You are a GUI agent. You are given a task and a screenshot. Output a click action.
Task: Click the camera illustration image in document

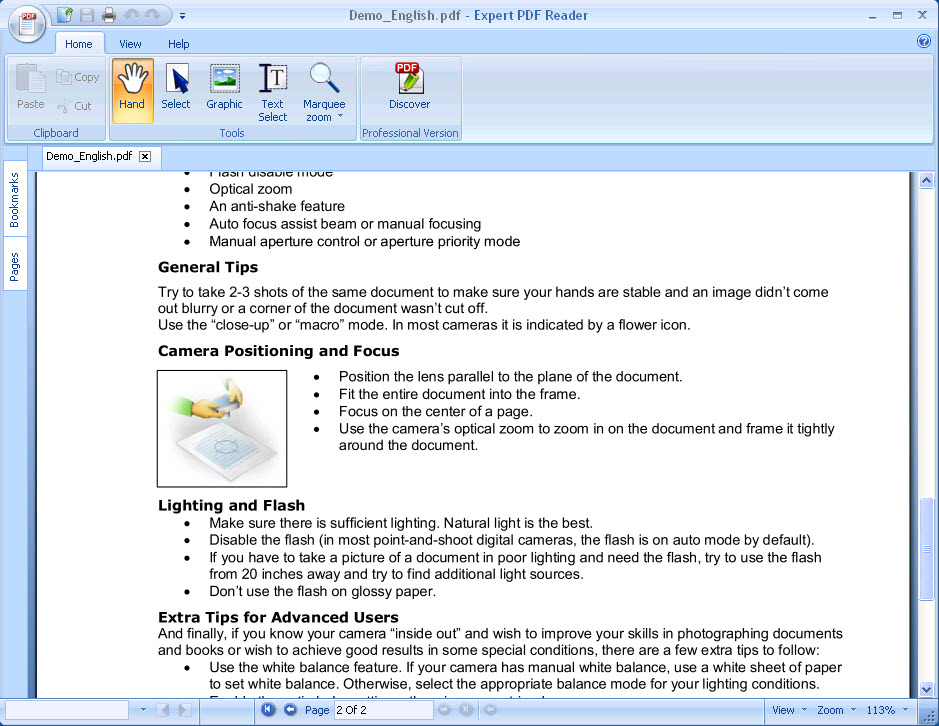222,428
